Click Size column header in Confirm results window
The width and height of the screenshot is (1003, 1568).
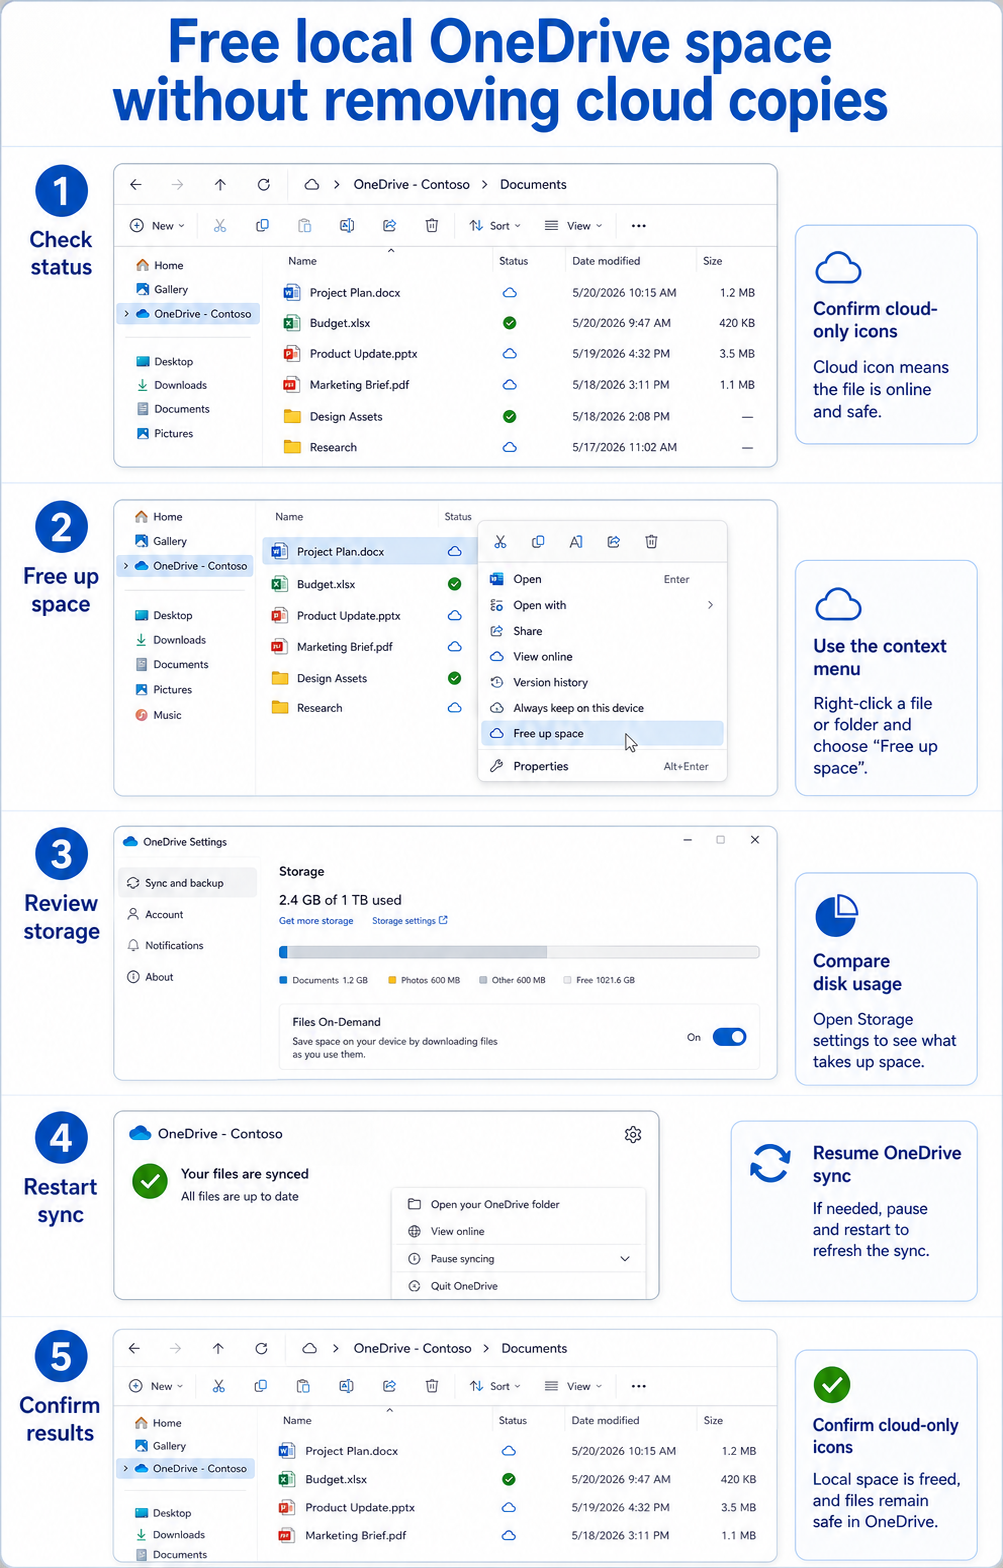point(713,1420)
